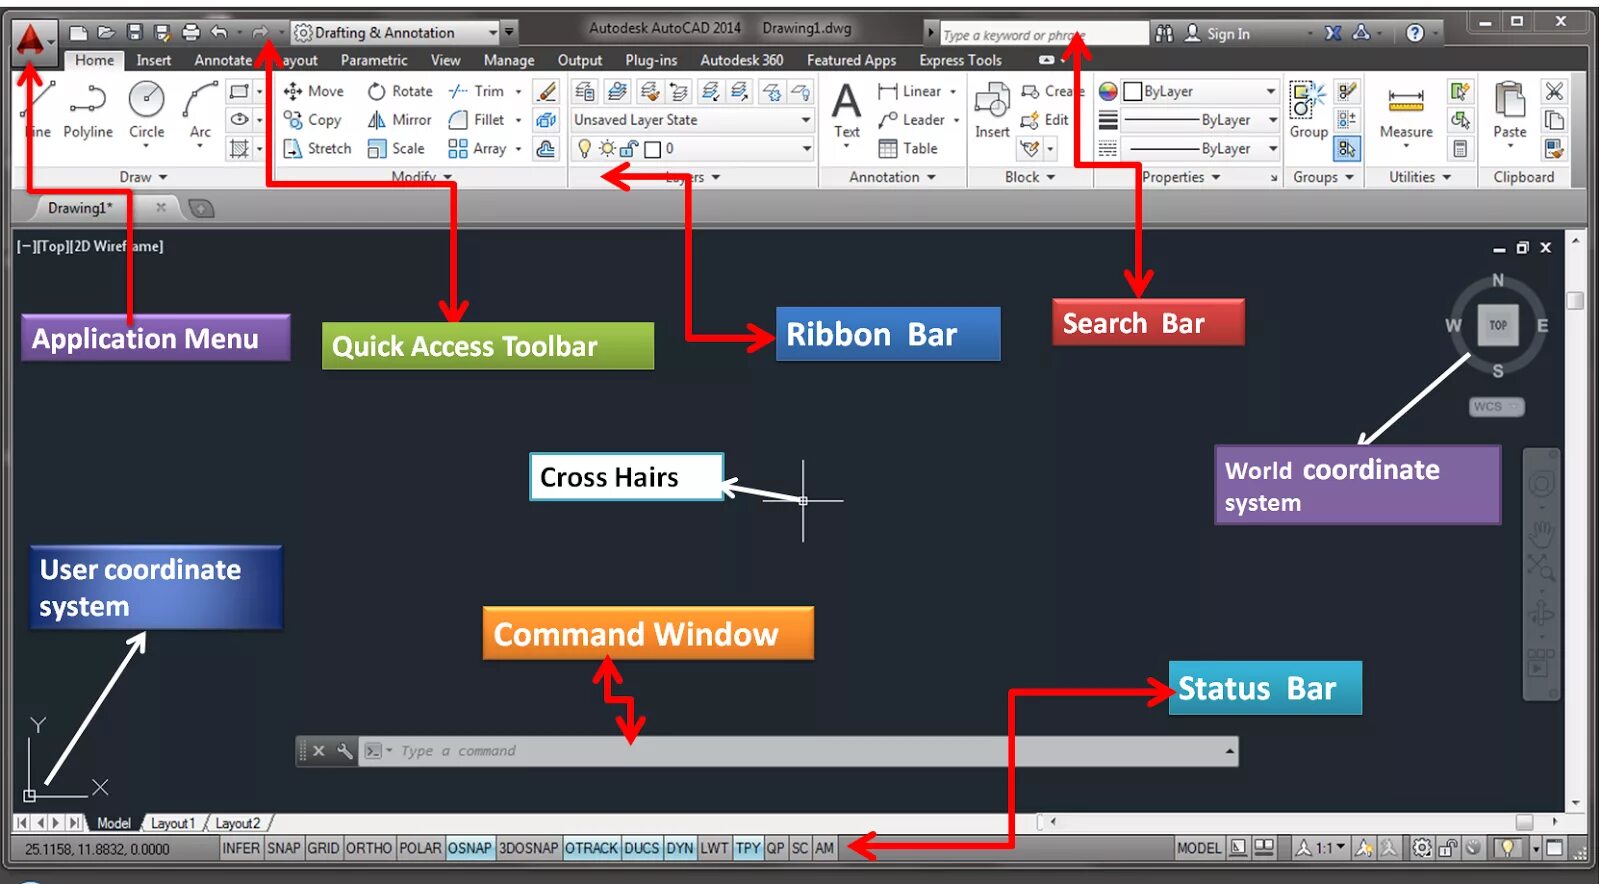Choose the Stretch tool
Image resolution: width=1600 pixels, height=884 pixels.
pos(318,148)
